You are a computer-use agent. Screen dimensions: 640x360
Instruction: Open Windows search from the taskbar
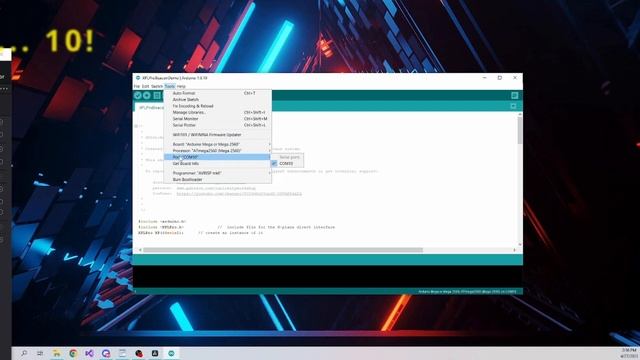click(x=24, y=353)
